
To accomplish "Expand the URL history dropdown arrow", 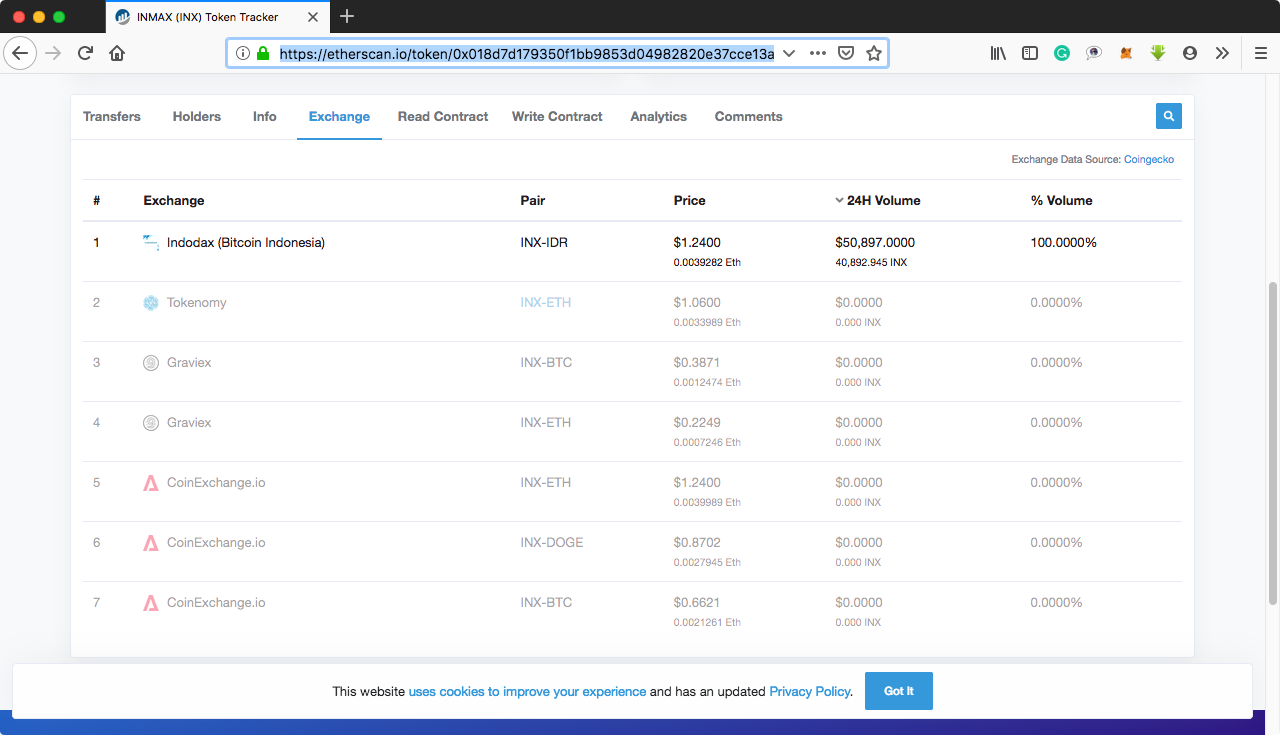I will tap(789, 53).
